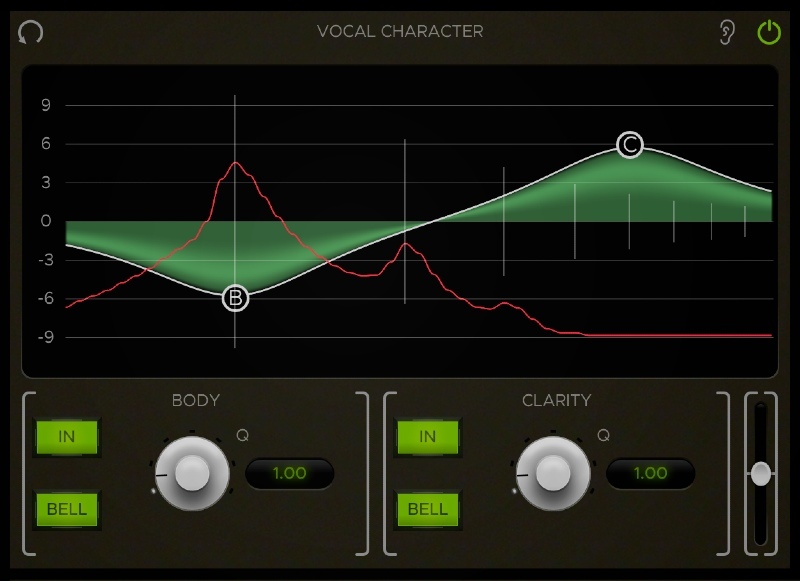The image size is (800, 581).
Task: Click the CLARITY section label
Action: click(x=557, y=400)
